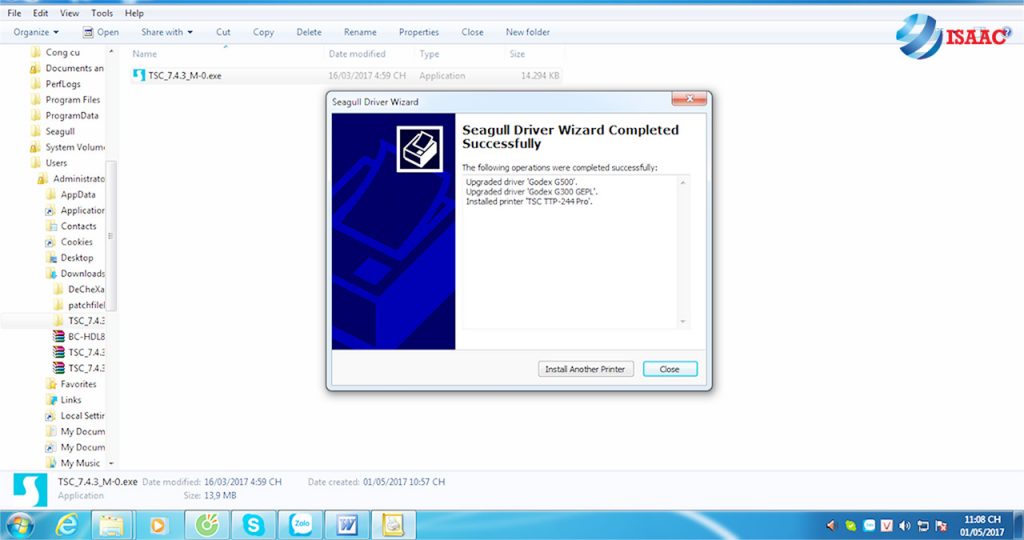1024x540 pixels.
Task: Select the AppData folder
Action: coord(78,195)
